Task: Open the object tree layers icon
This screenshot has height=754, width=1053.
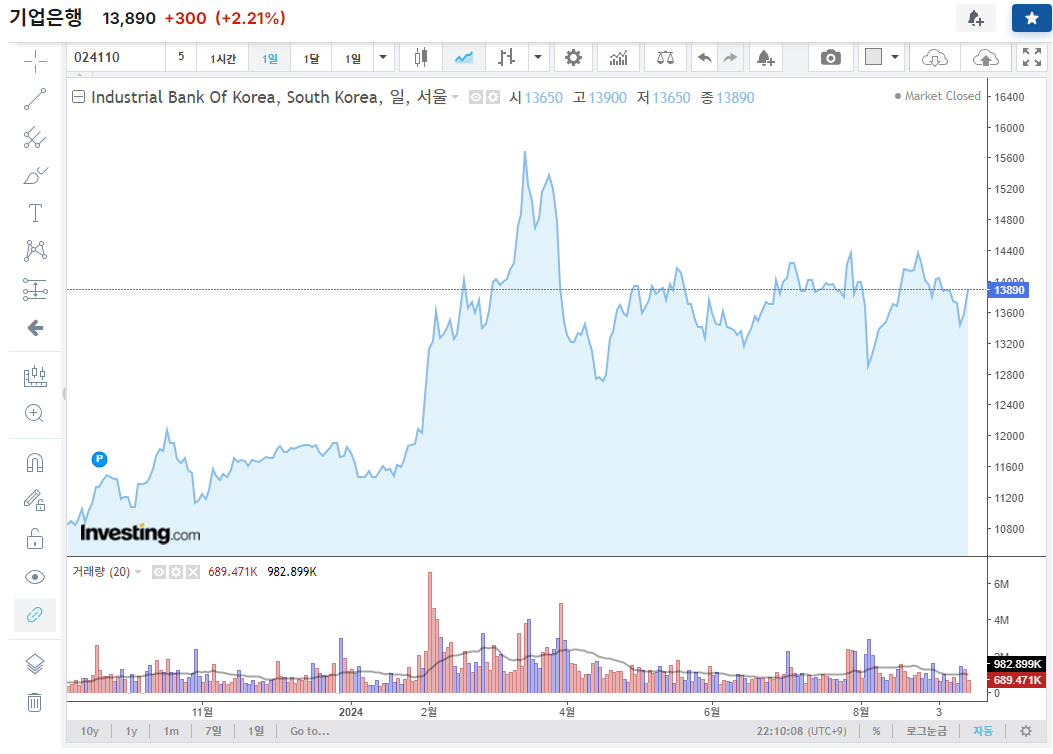Action: pos(35,664)
